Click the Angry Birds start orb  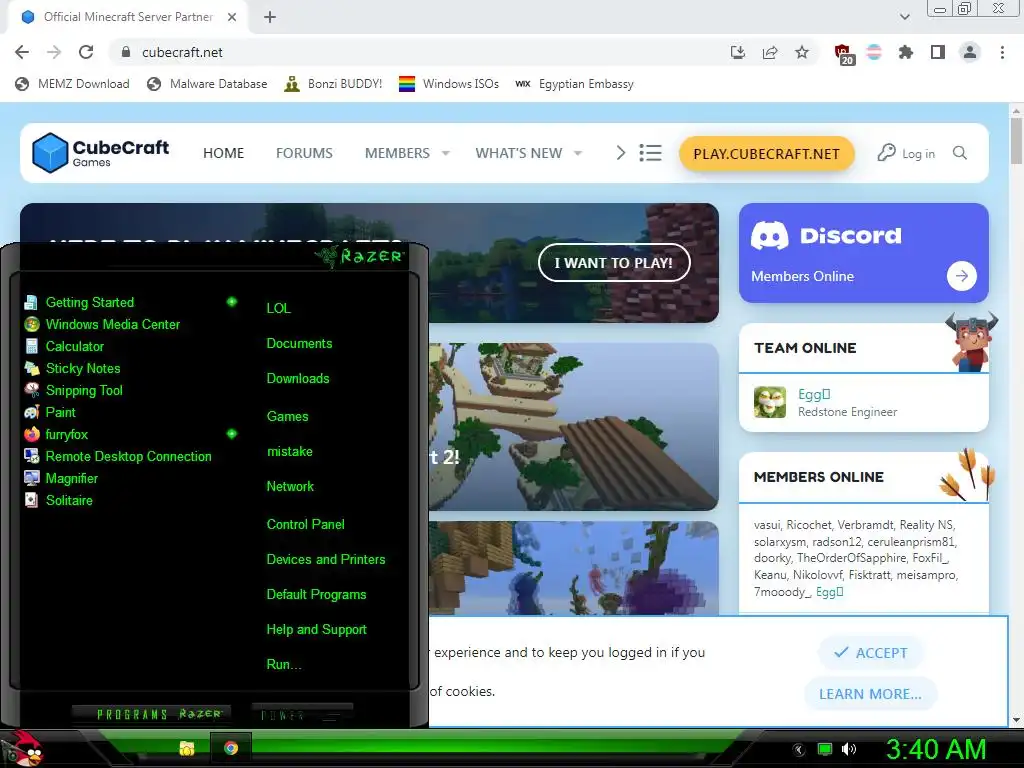click(x=23, y=748)
